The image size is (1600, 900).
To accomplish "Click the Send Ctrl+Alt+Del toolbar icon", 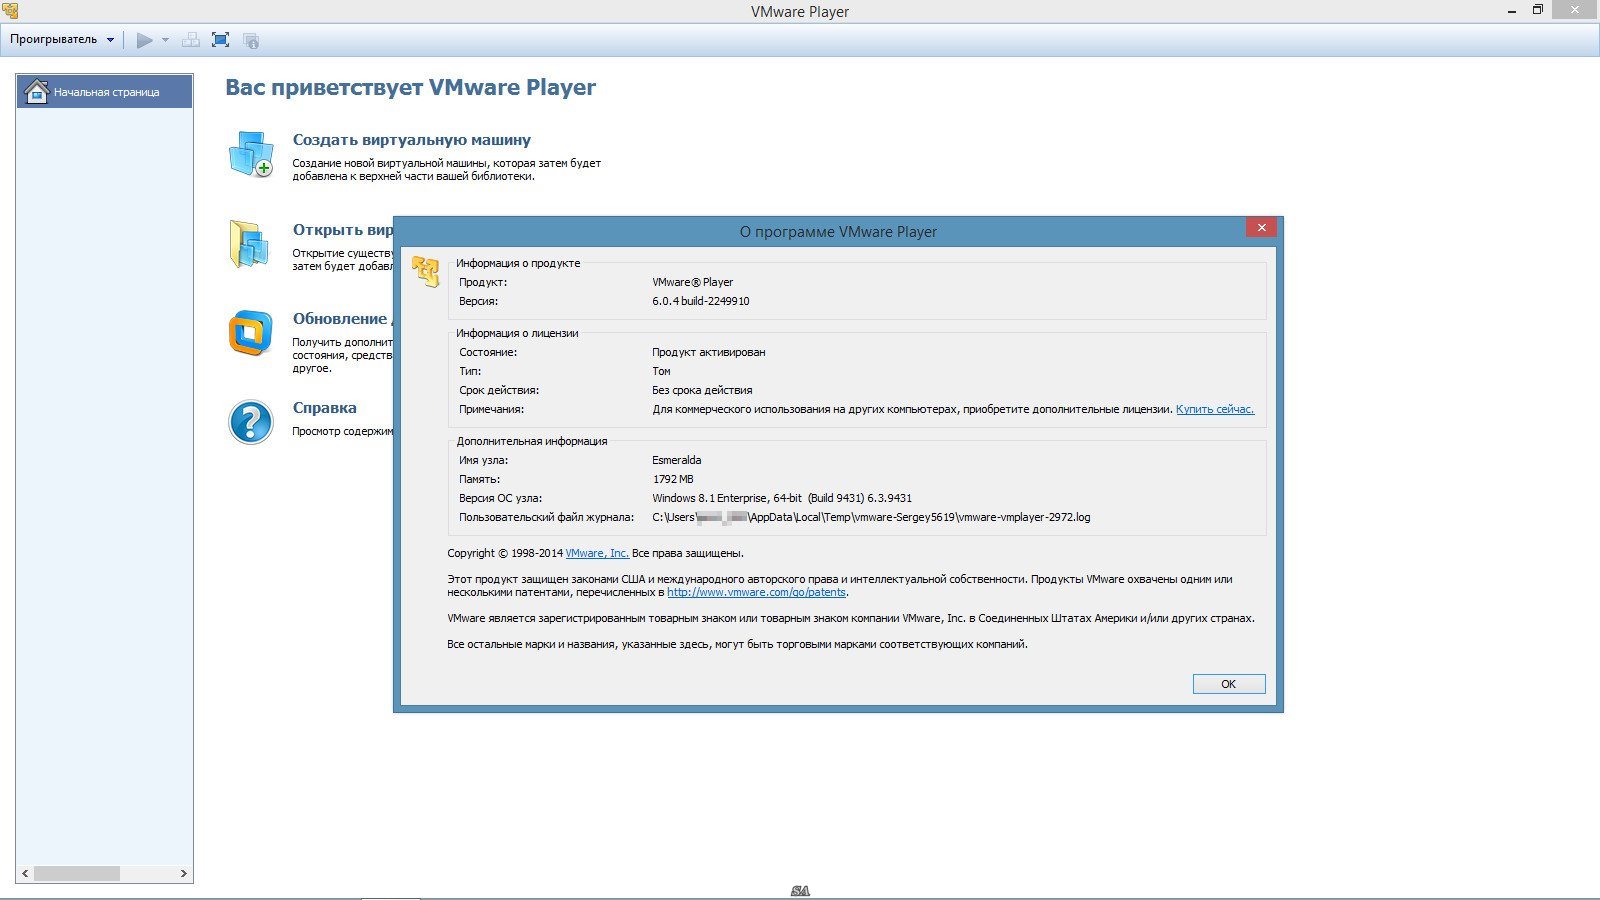I will [x=191, y=40].
